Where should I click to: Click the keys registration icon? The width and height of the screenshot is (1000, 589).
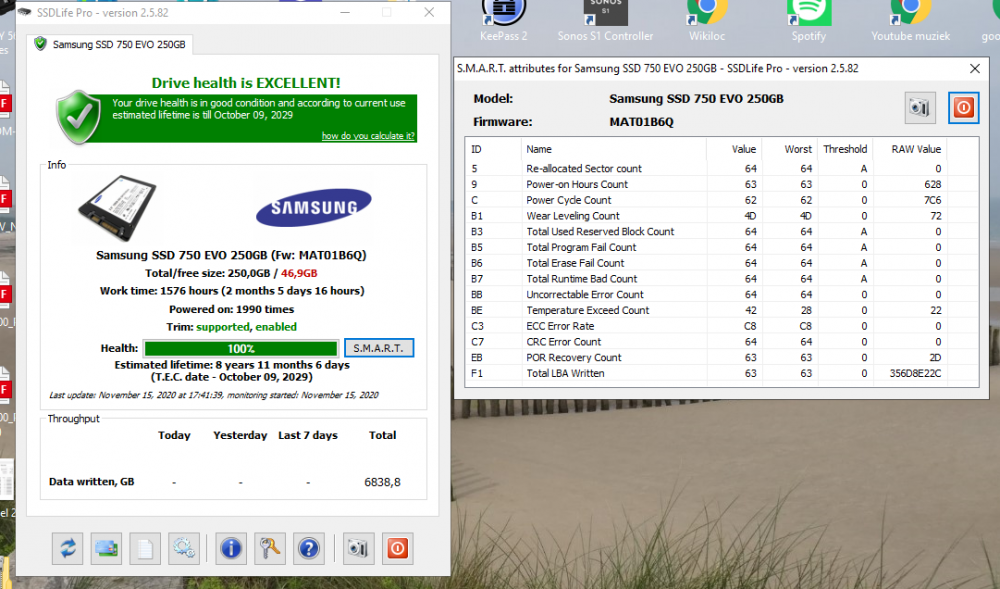point(270,548)
